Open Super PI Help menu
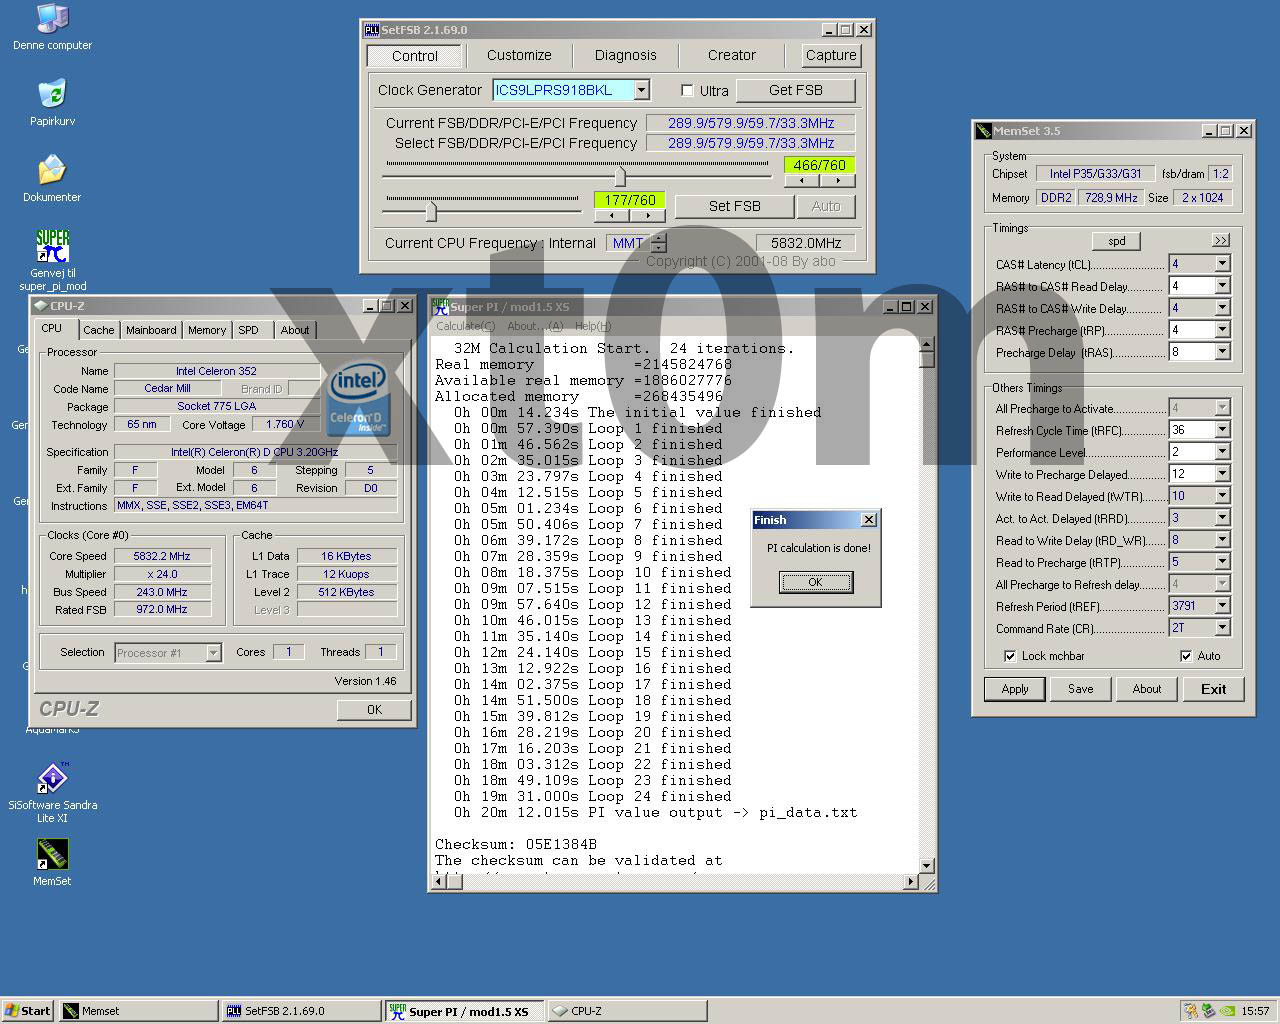This screenshot has width=1280, height=1024. pos(593,326)
